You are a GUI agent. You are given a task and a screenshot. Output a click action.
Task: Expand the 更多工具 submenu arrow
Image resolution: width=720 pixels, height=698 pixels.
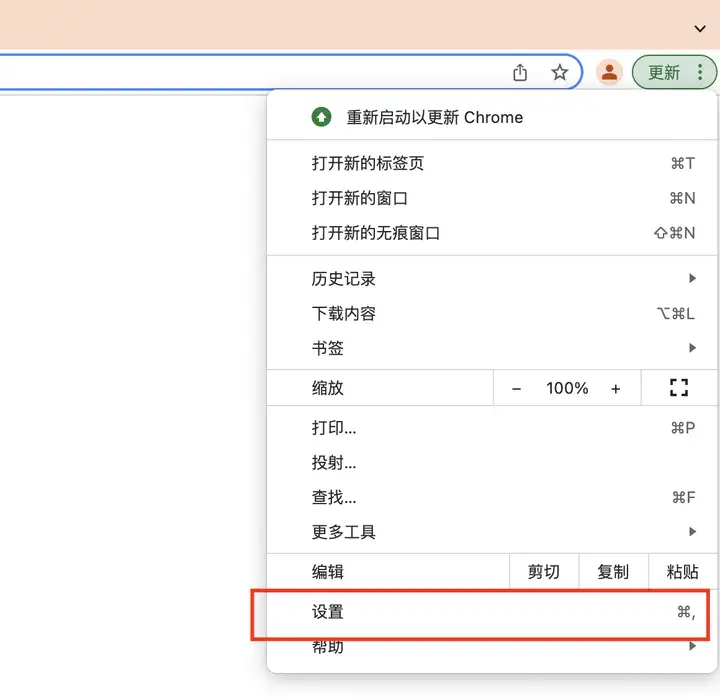(692, 532)
